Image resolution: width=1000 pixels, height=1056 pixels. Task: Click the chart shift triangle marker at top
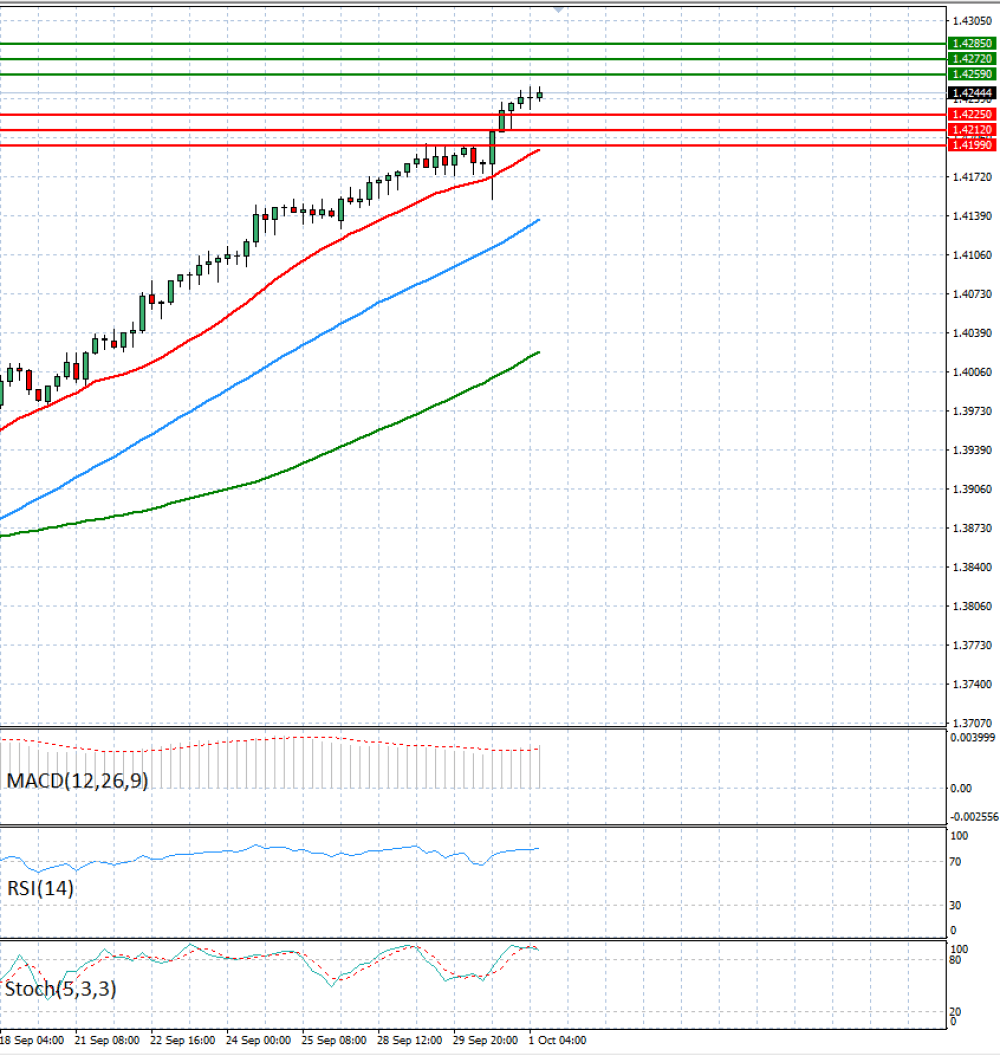pos(558,9)
